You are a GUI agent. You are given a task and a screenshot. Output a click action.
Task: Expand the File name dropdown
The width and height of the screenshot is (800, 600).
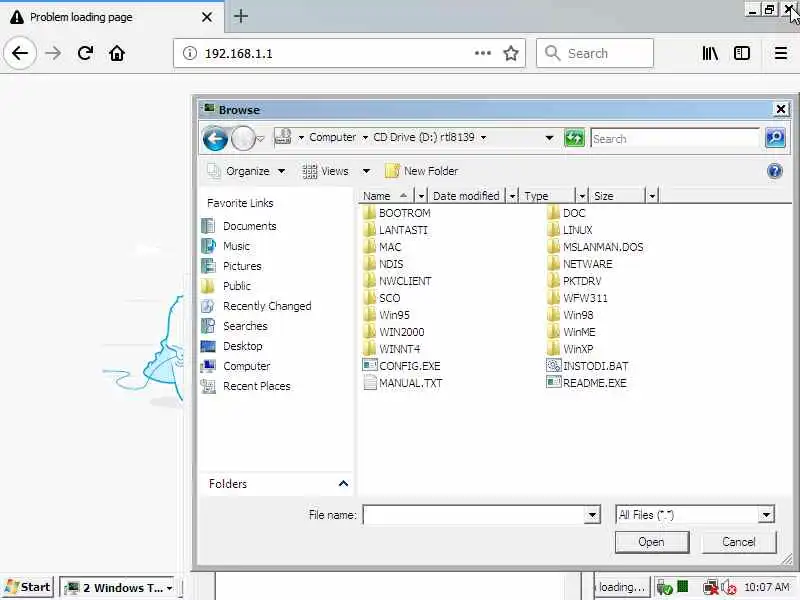(592, 515)
